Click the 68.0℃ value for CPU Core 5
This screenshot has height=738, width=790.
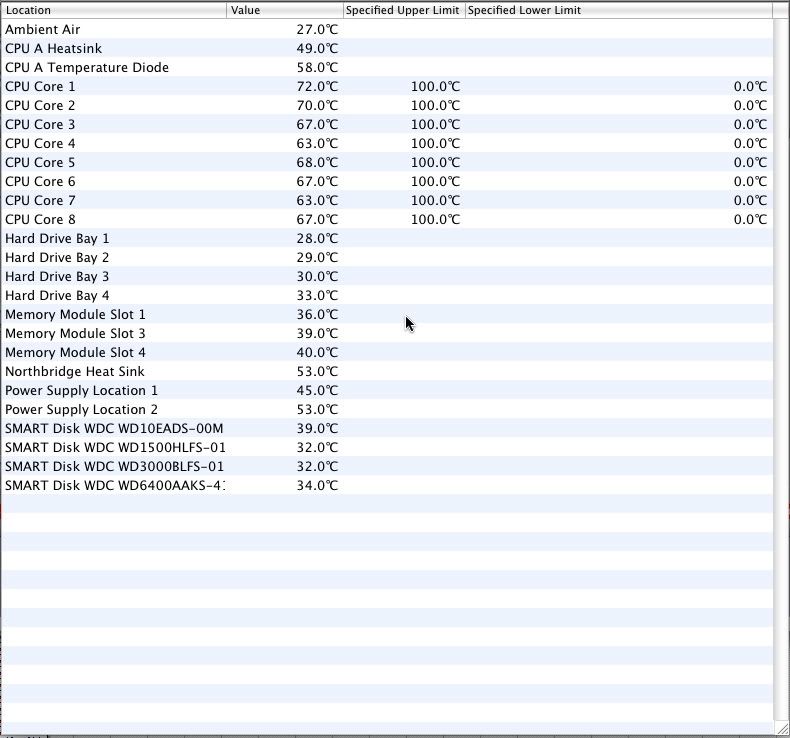317,162
